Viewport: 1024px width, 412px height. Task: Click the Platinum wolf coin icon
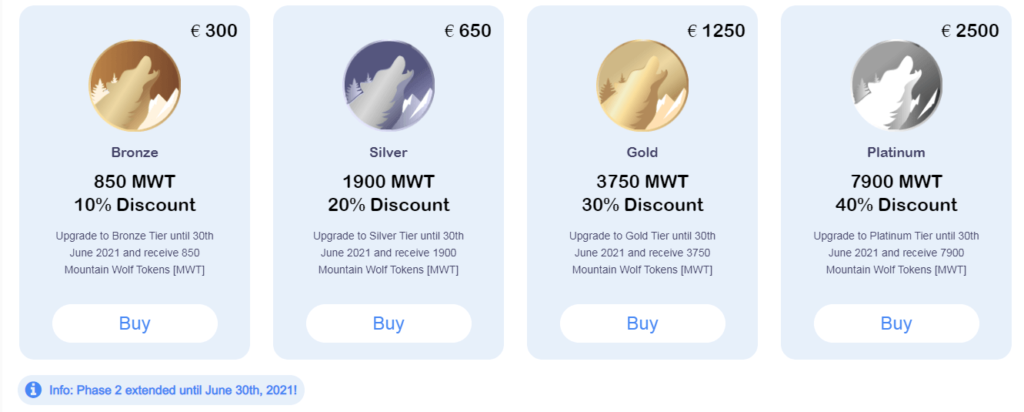tap(896, 86)
